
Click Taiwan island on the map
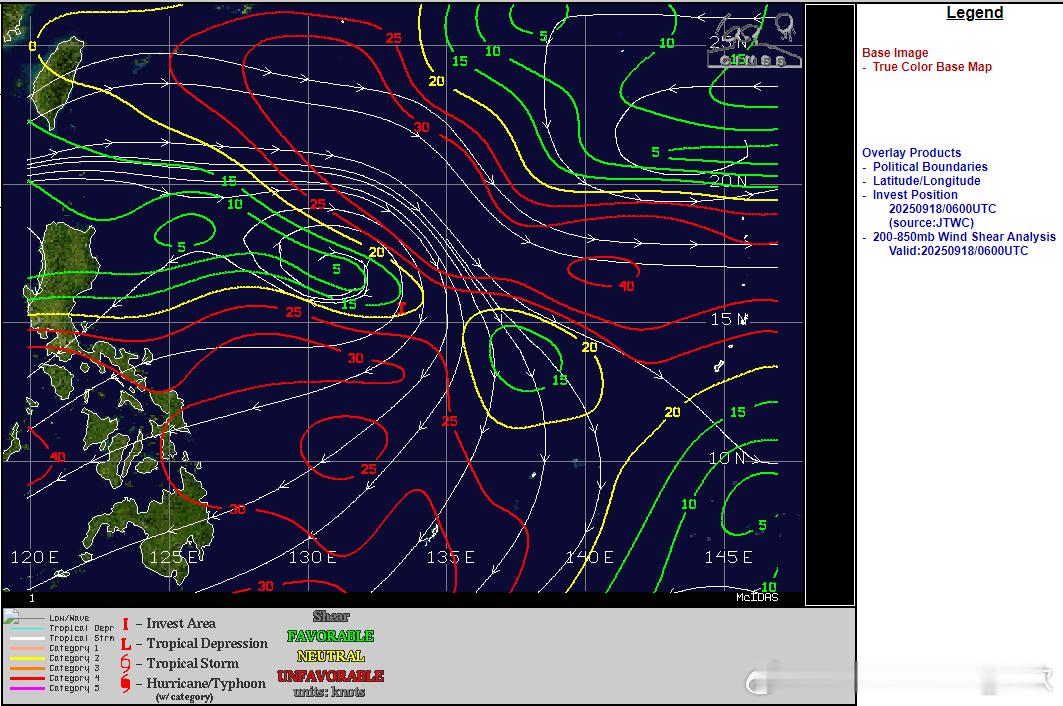tap(57, 81)
